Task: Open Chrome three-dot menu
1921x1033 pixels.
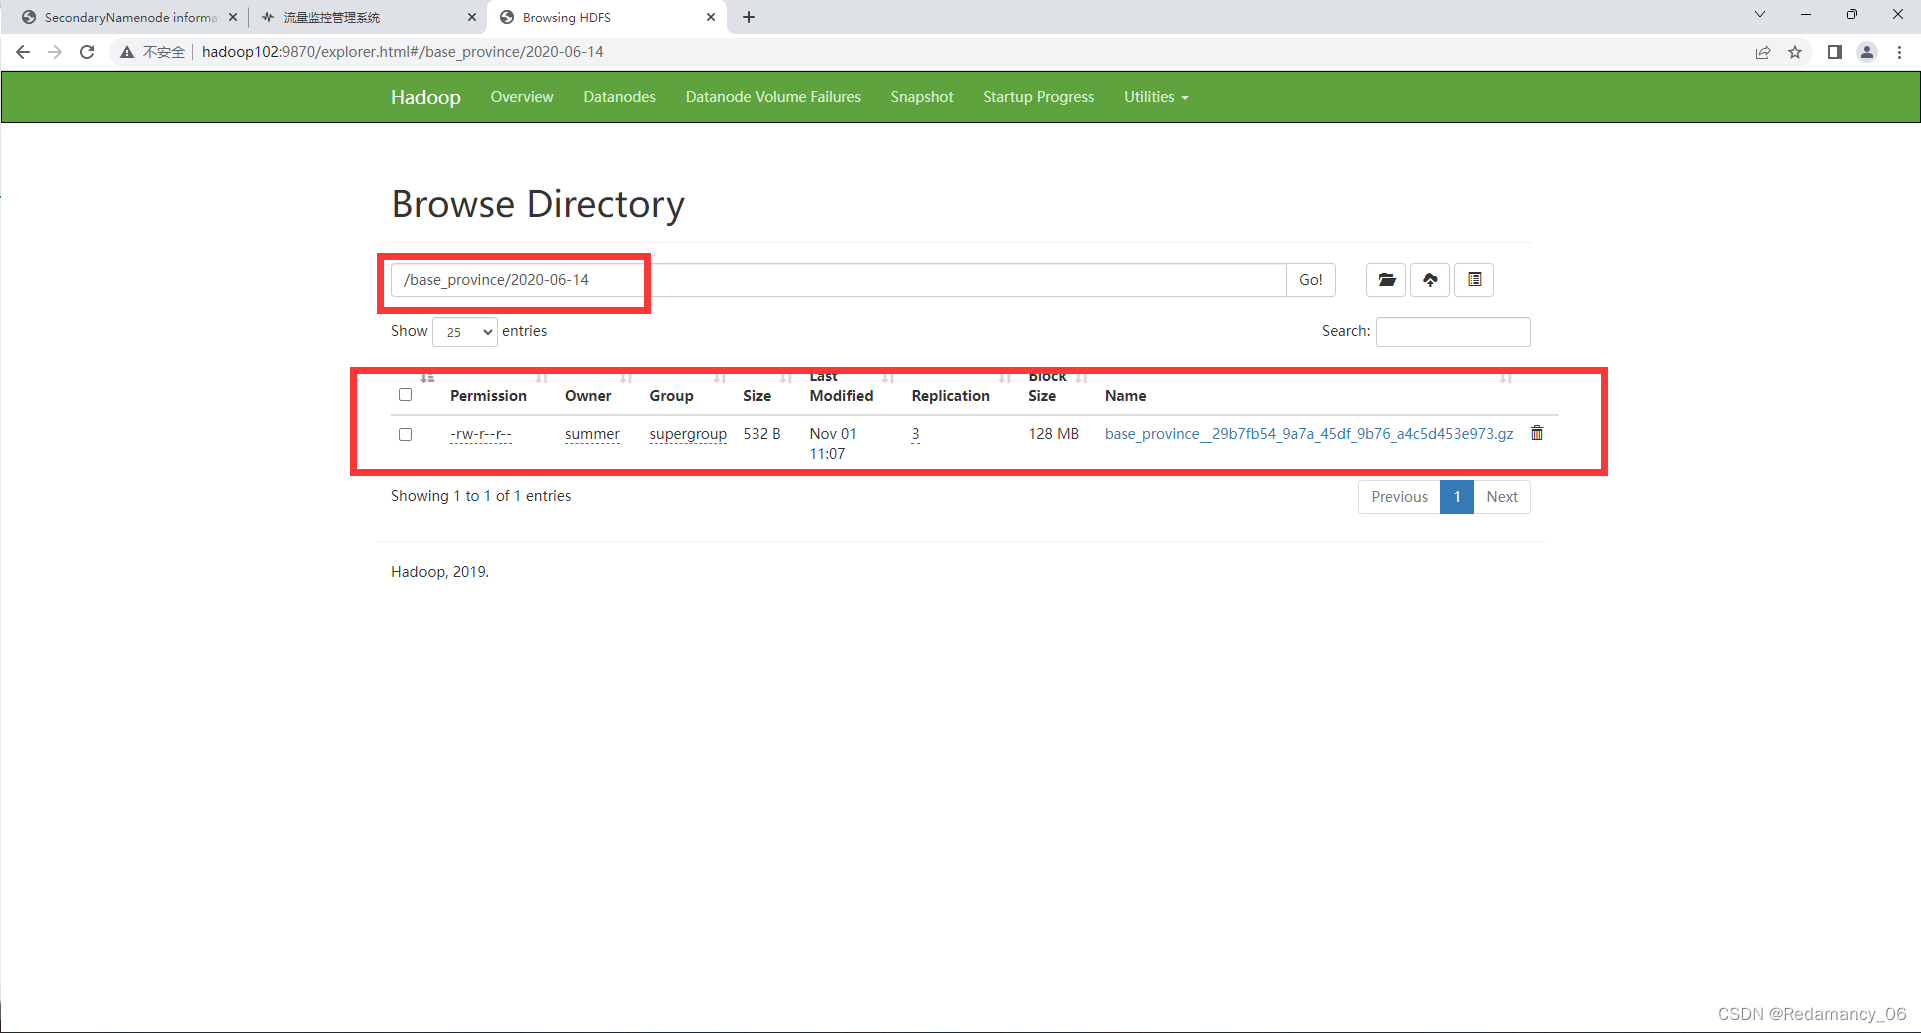Action: 1899,52
